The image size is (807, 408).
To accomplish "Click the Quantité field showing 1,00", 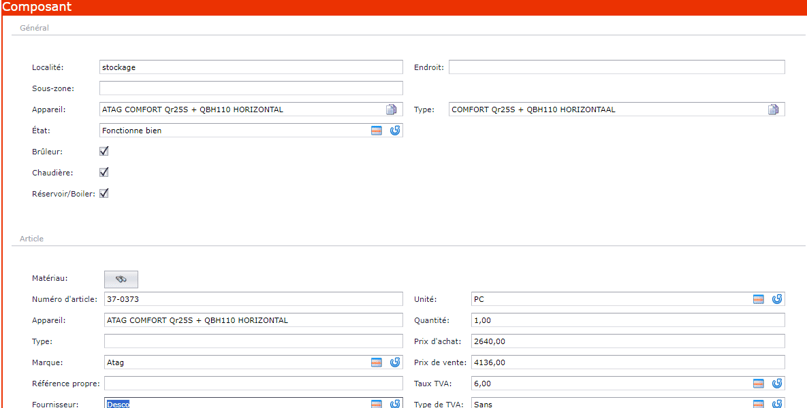I will pos(628,320).
